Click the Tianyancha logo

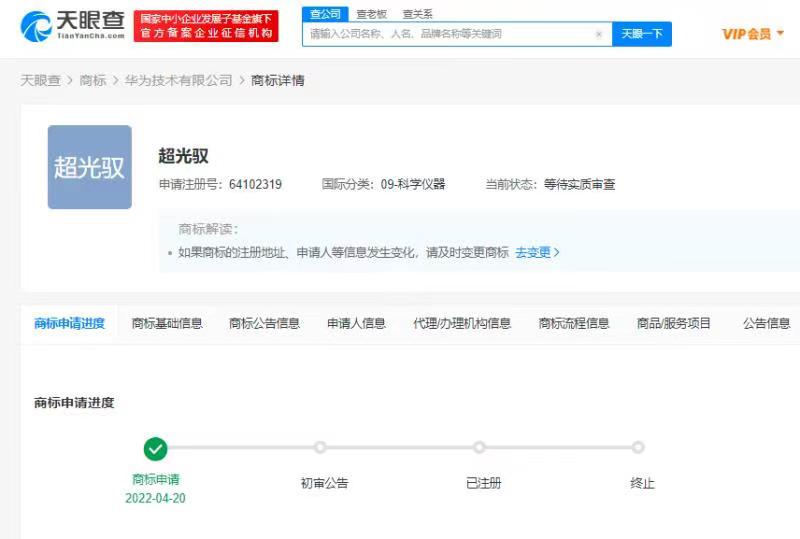(72, 26)
